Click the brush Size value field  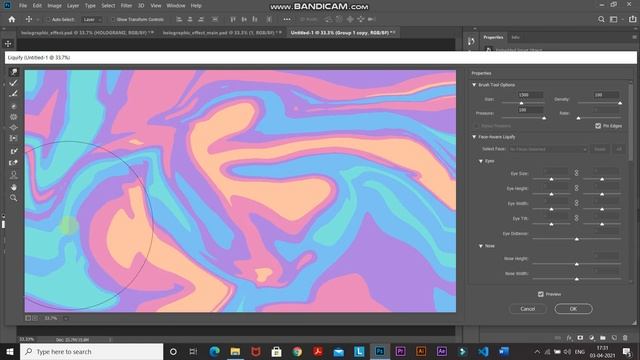pos(530,95)
